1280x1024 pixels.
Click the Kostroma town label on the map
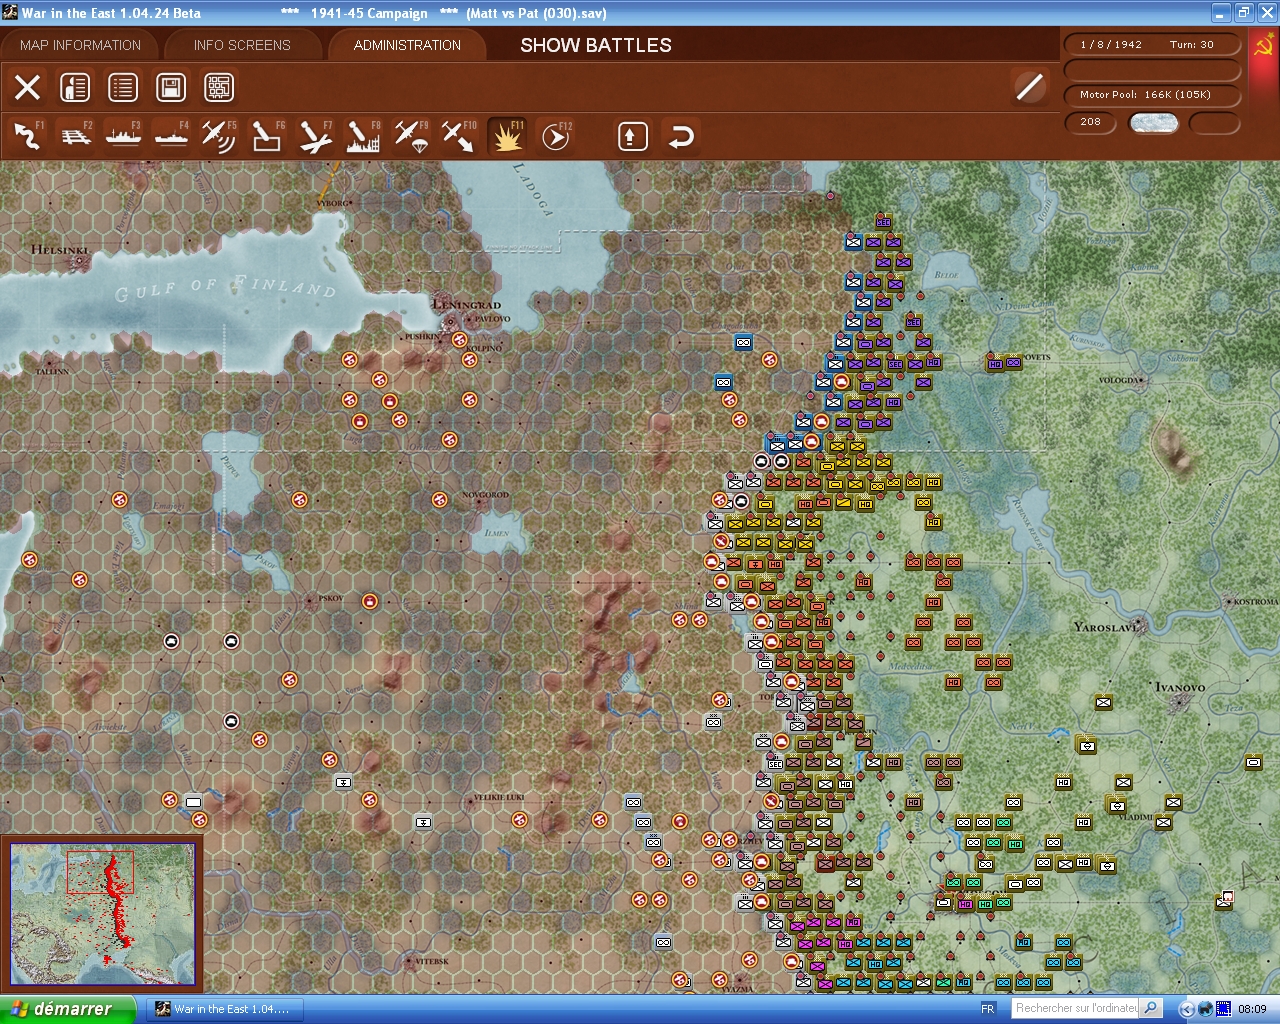click(1257, 602)
